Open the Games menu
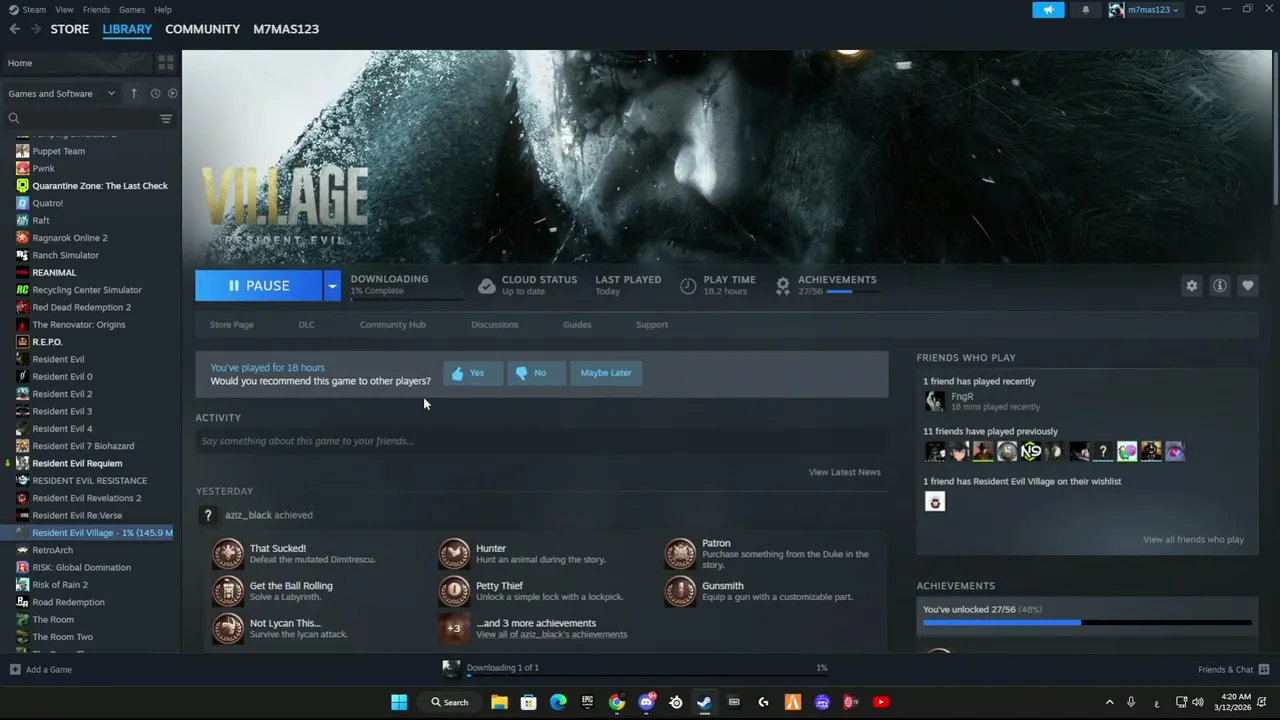 pyautogui.click(x=132, y=9)
